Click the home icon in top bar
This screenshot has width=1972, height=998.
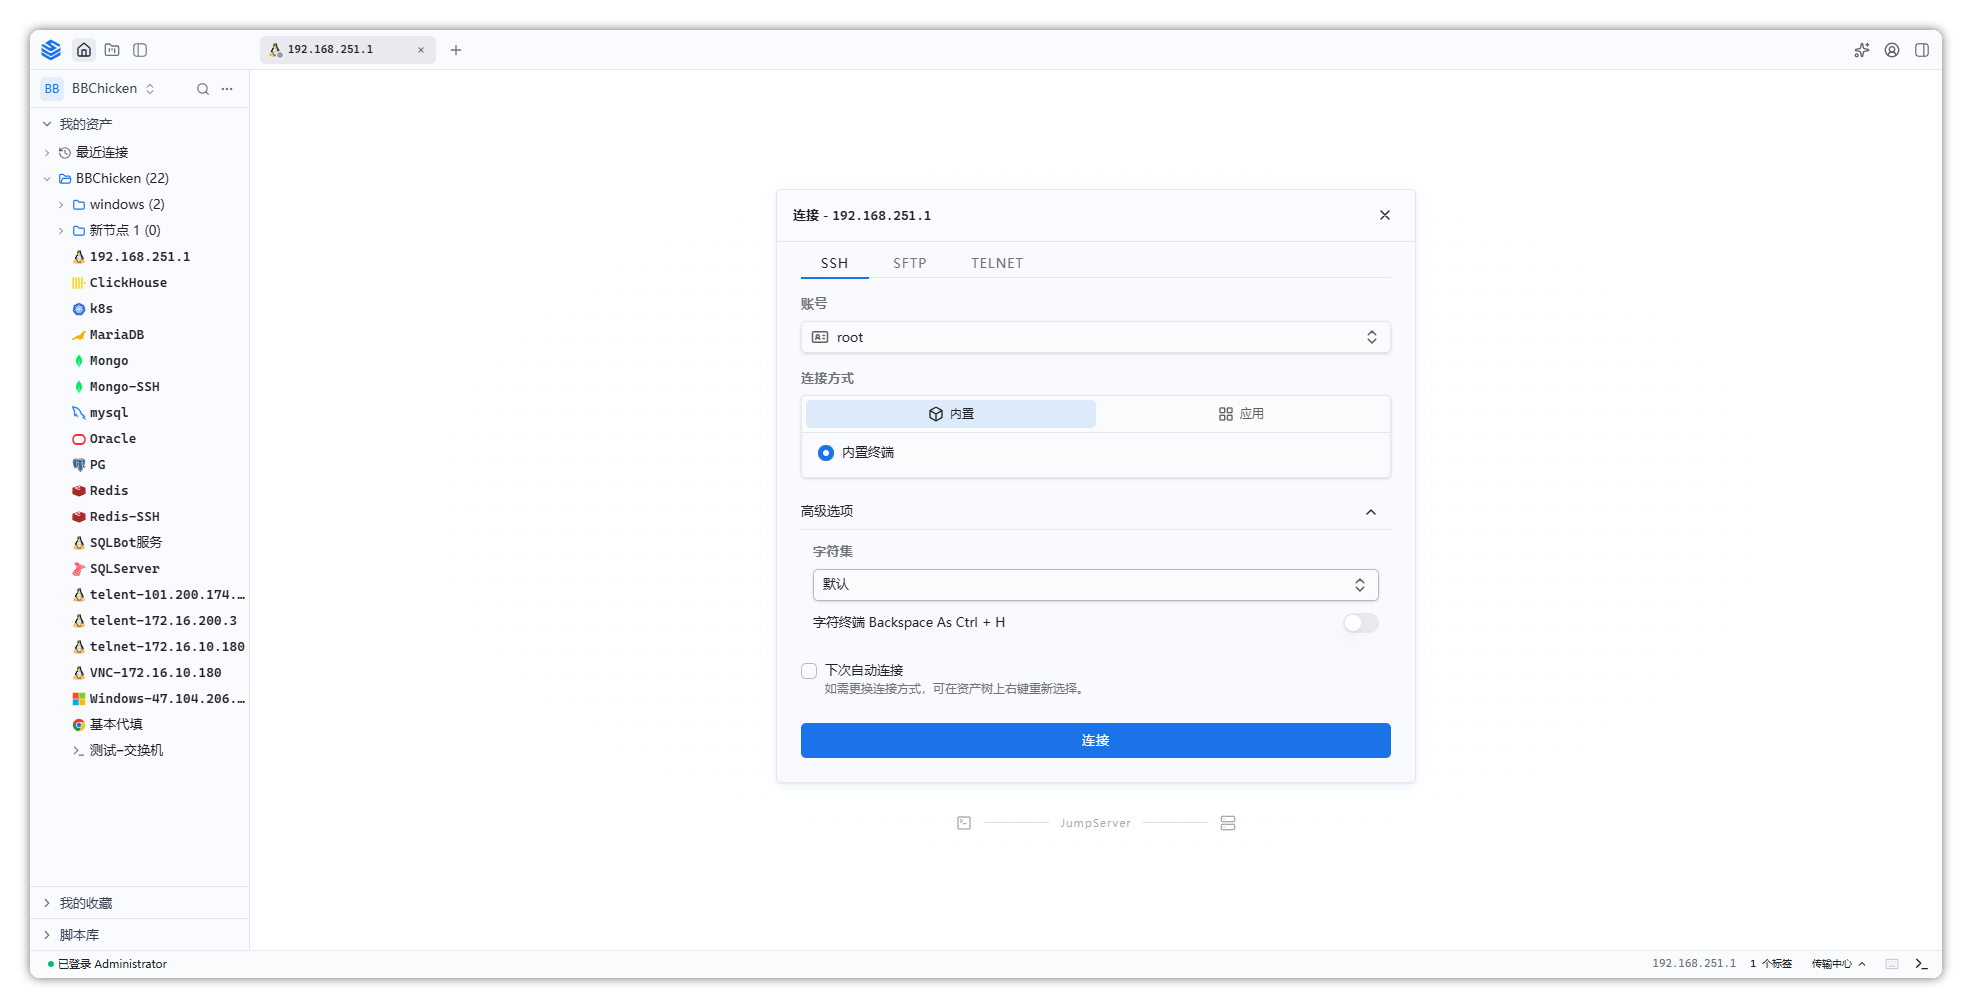click(84, 50)
